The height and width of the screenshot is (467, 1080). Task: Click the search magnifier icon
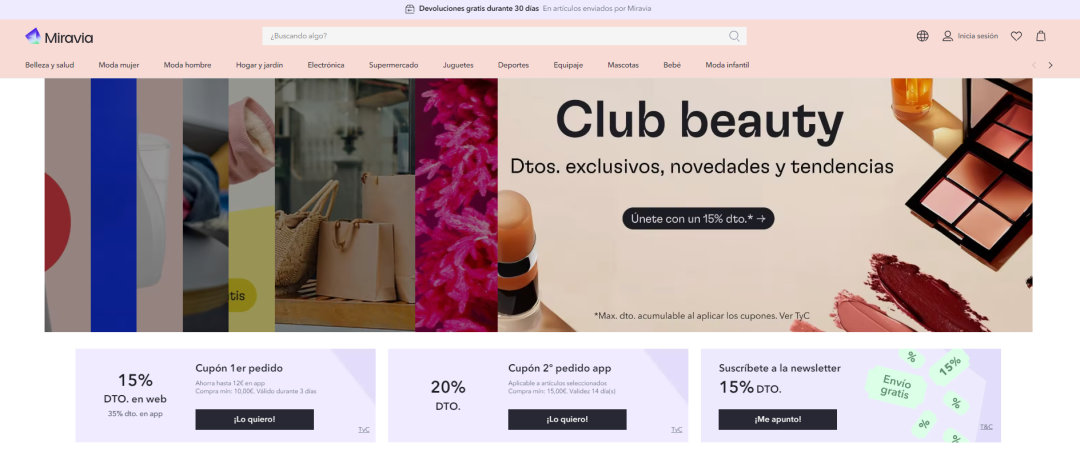pyautogui.click(x=734, y=36)
